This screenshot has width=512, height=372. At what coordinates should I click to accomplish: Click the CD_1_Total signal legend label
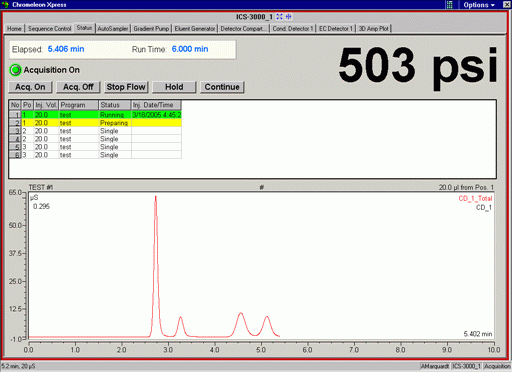[475, 198]
